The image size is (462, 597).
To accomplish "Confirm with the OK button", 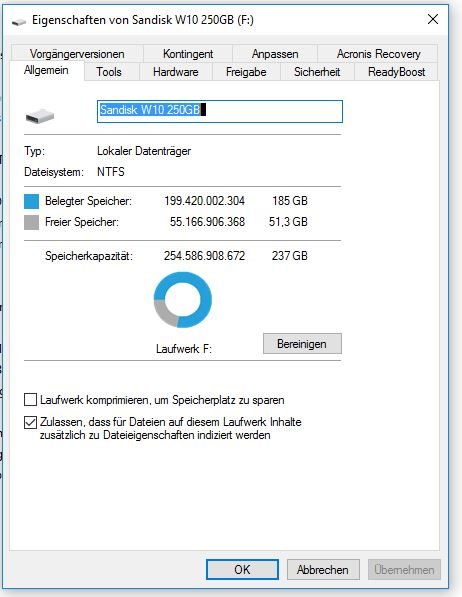I will (242, 570).
